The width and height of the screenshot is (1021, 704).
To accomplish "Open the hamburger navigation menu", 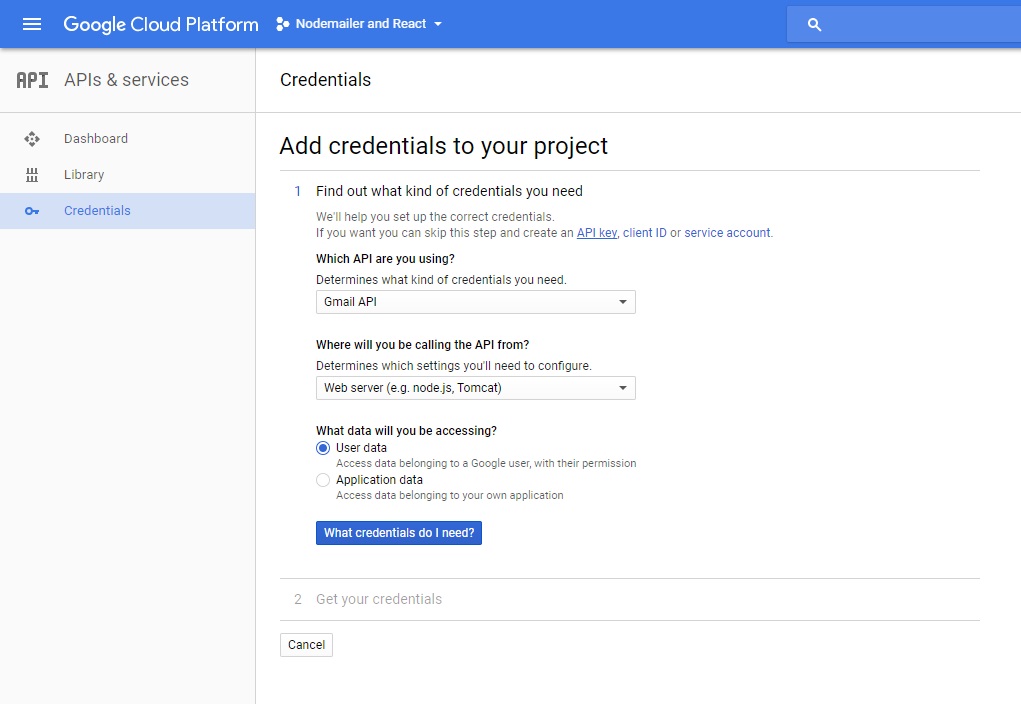I will (x=32, y=24).
